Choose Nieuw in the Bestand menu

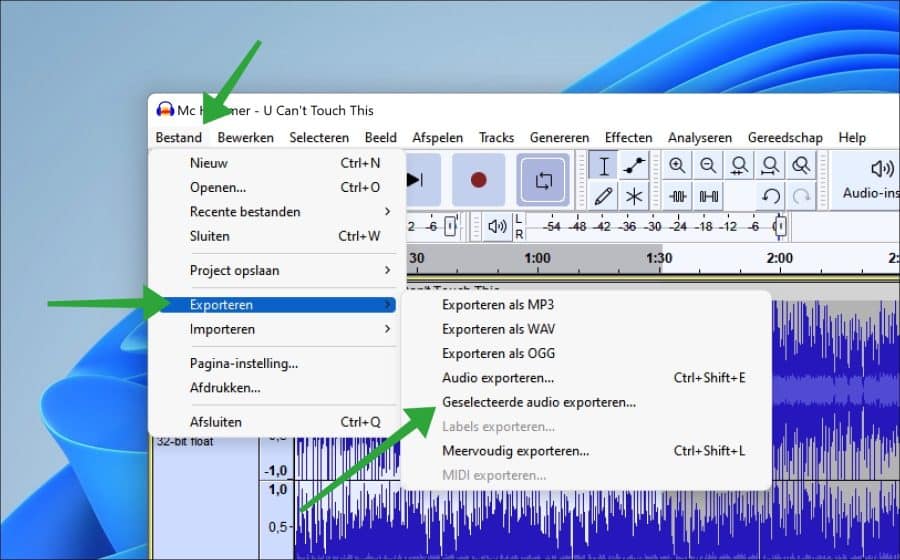point(277,163)
